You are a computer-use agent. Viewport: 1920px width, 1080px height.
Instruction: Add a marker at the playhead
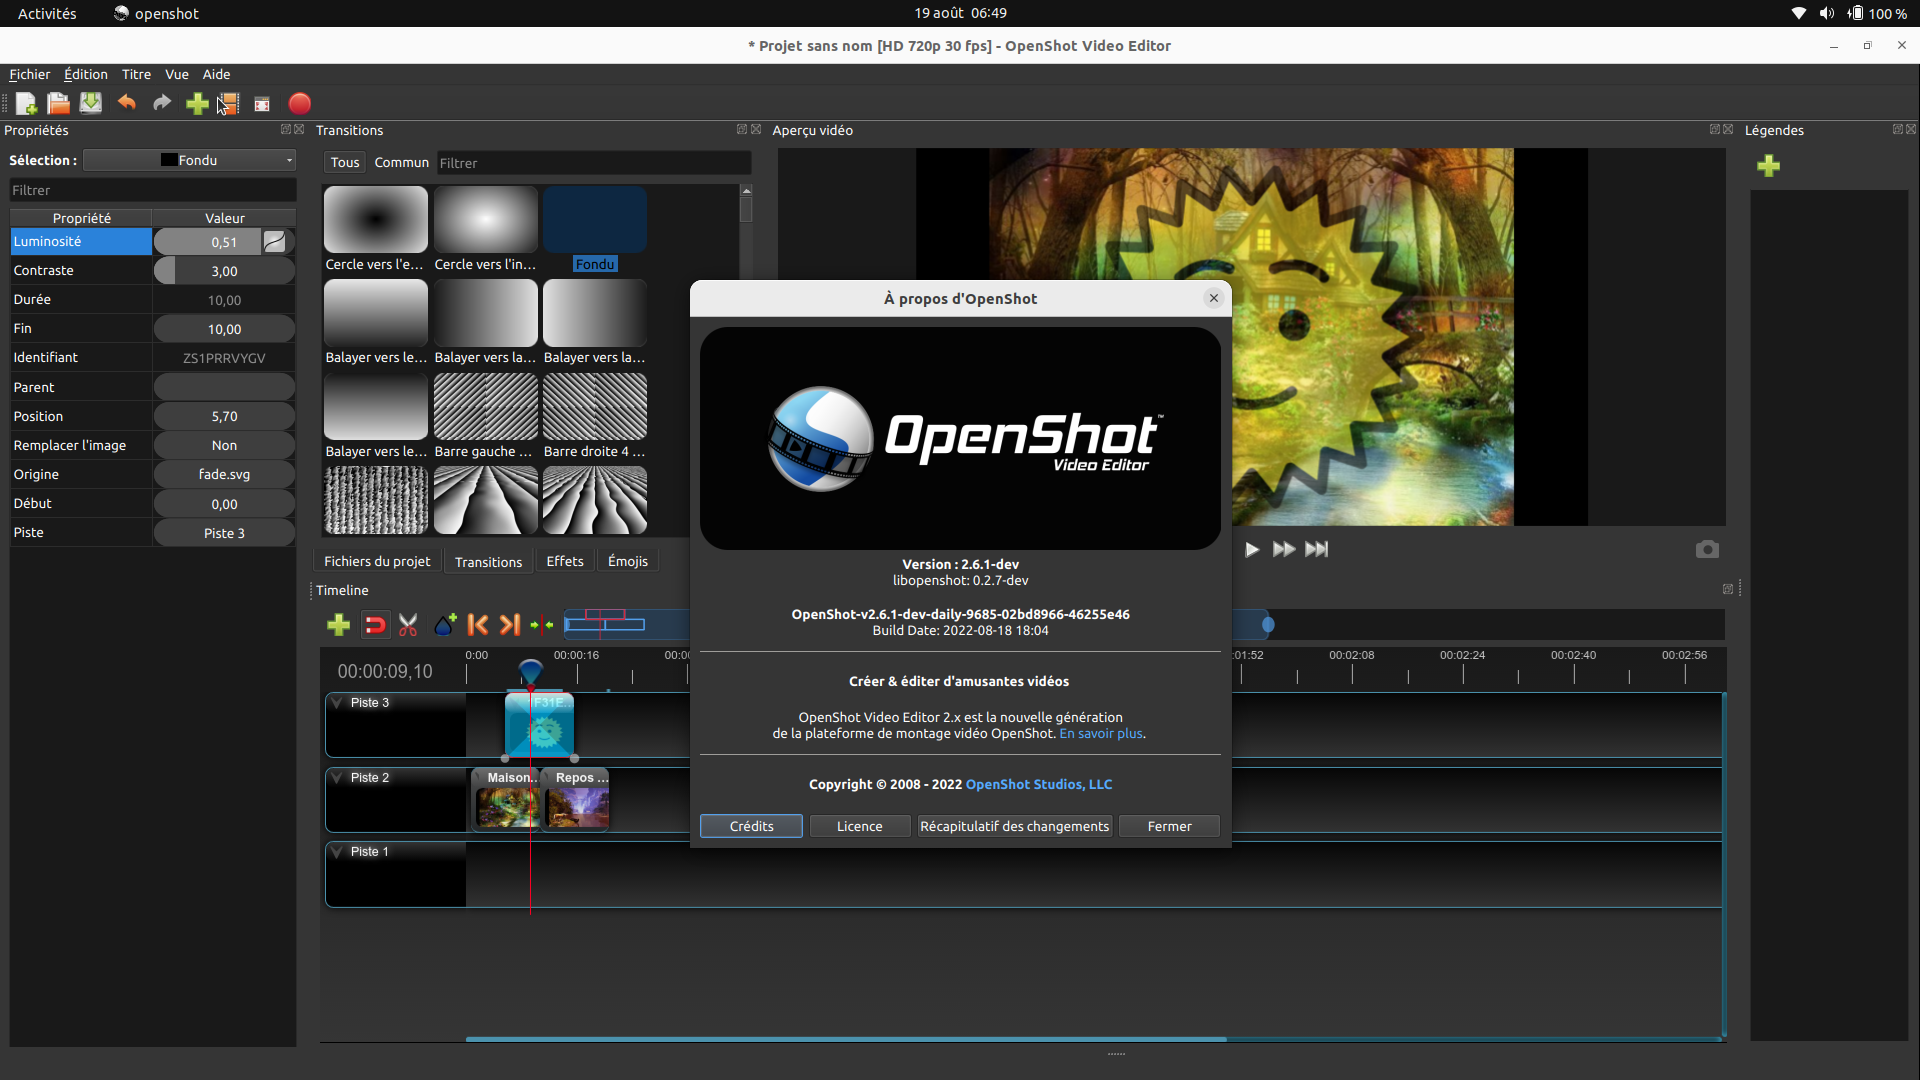pos(444,624)
